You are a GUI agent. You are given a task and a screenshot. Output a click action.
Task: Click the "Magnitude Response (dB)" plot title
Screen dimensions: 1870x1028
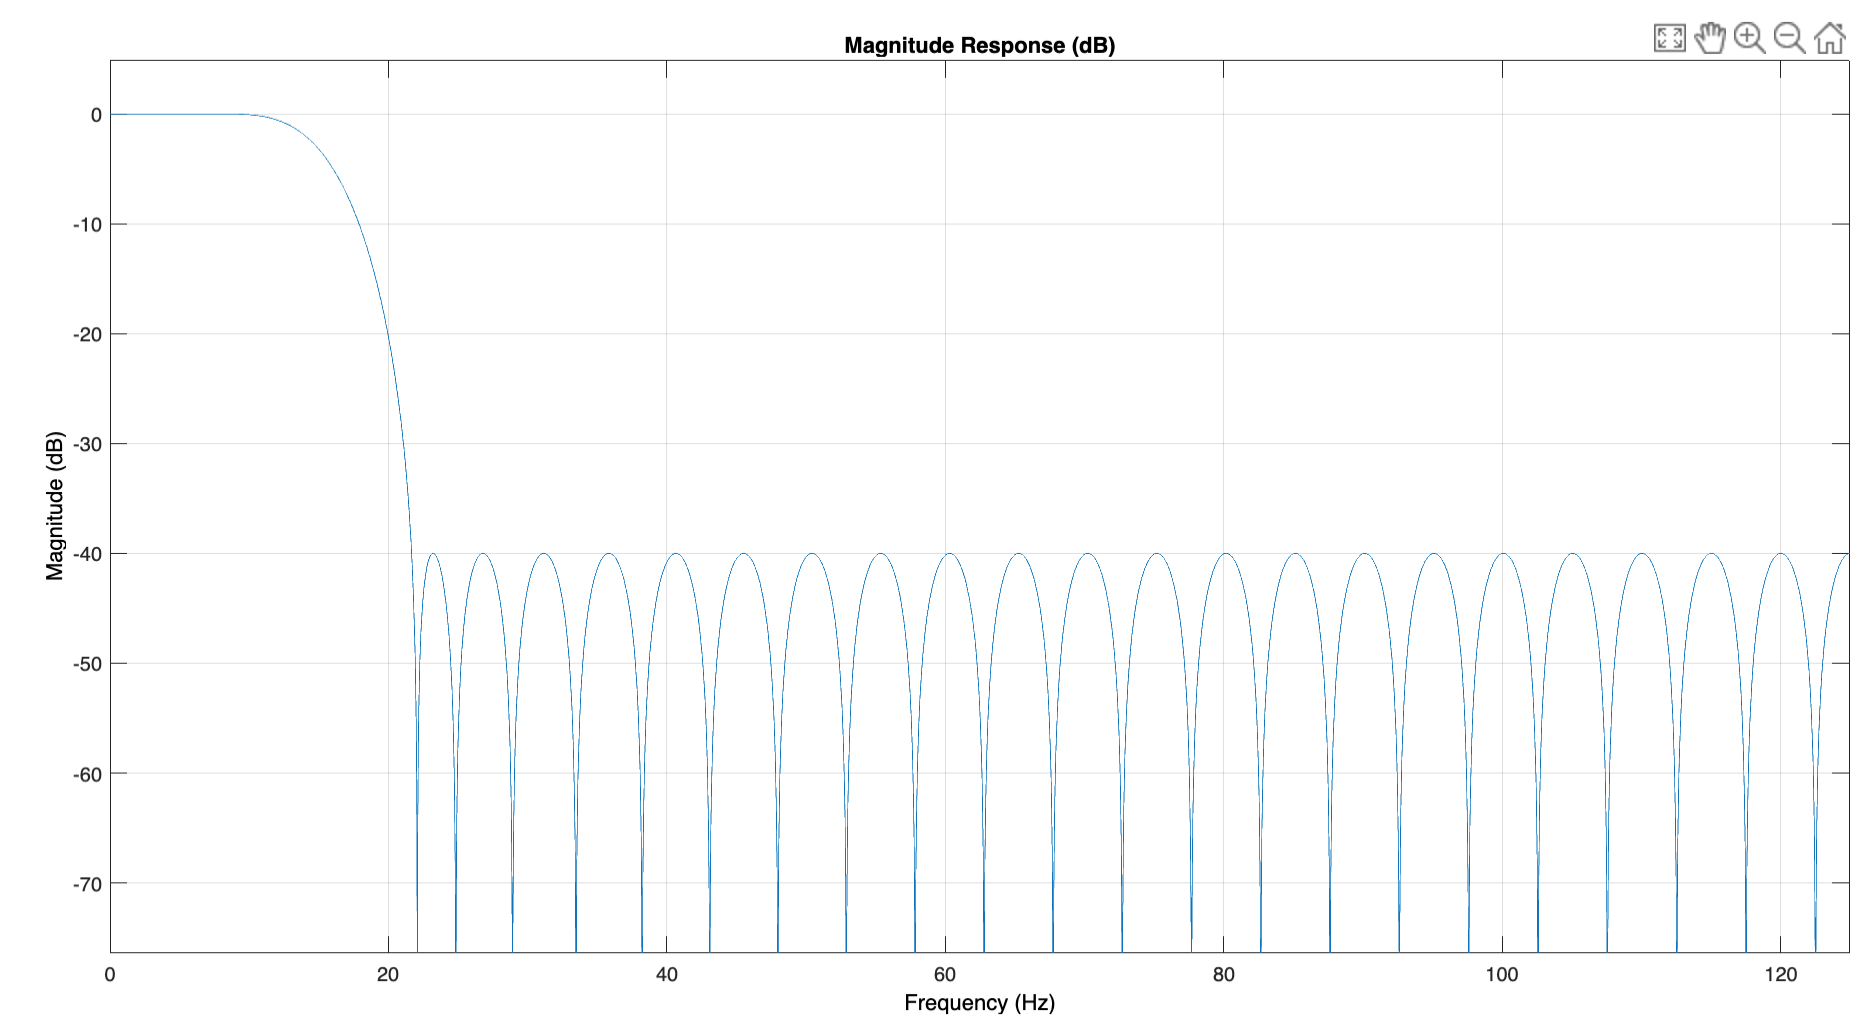pyautogui.click(x=979, y=45)
